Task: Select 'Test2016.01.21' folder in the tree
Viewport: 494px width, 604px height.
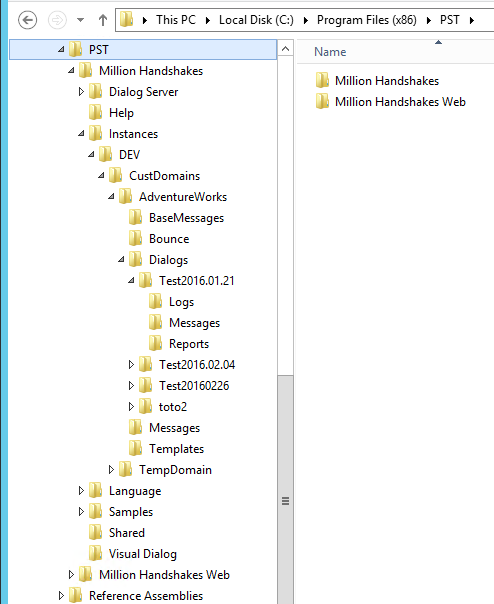Action: [x=197, y=281]
